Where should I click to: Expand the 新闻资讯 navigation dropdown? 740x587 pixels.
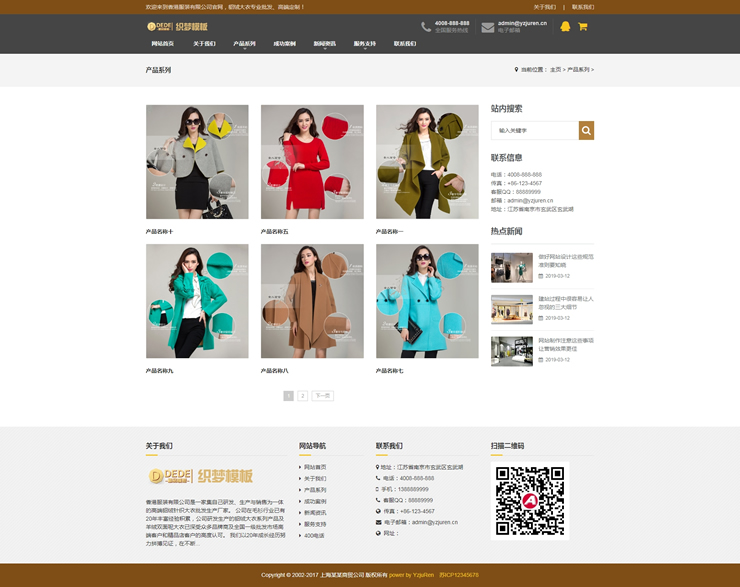coord(324,44)
